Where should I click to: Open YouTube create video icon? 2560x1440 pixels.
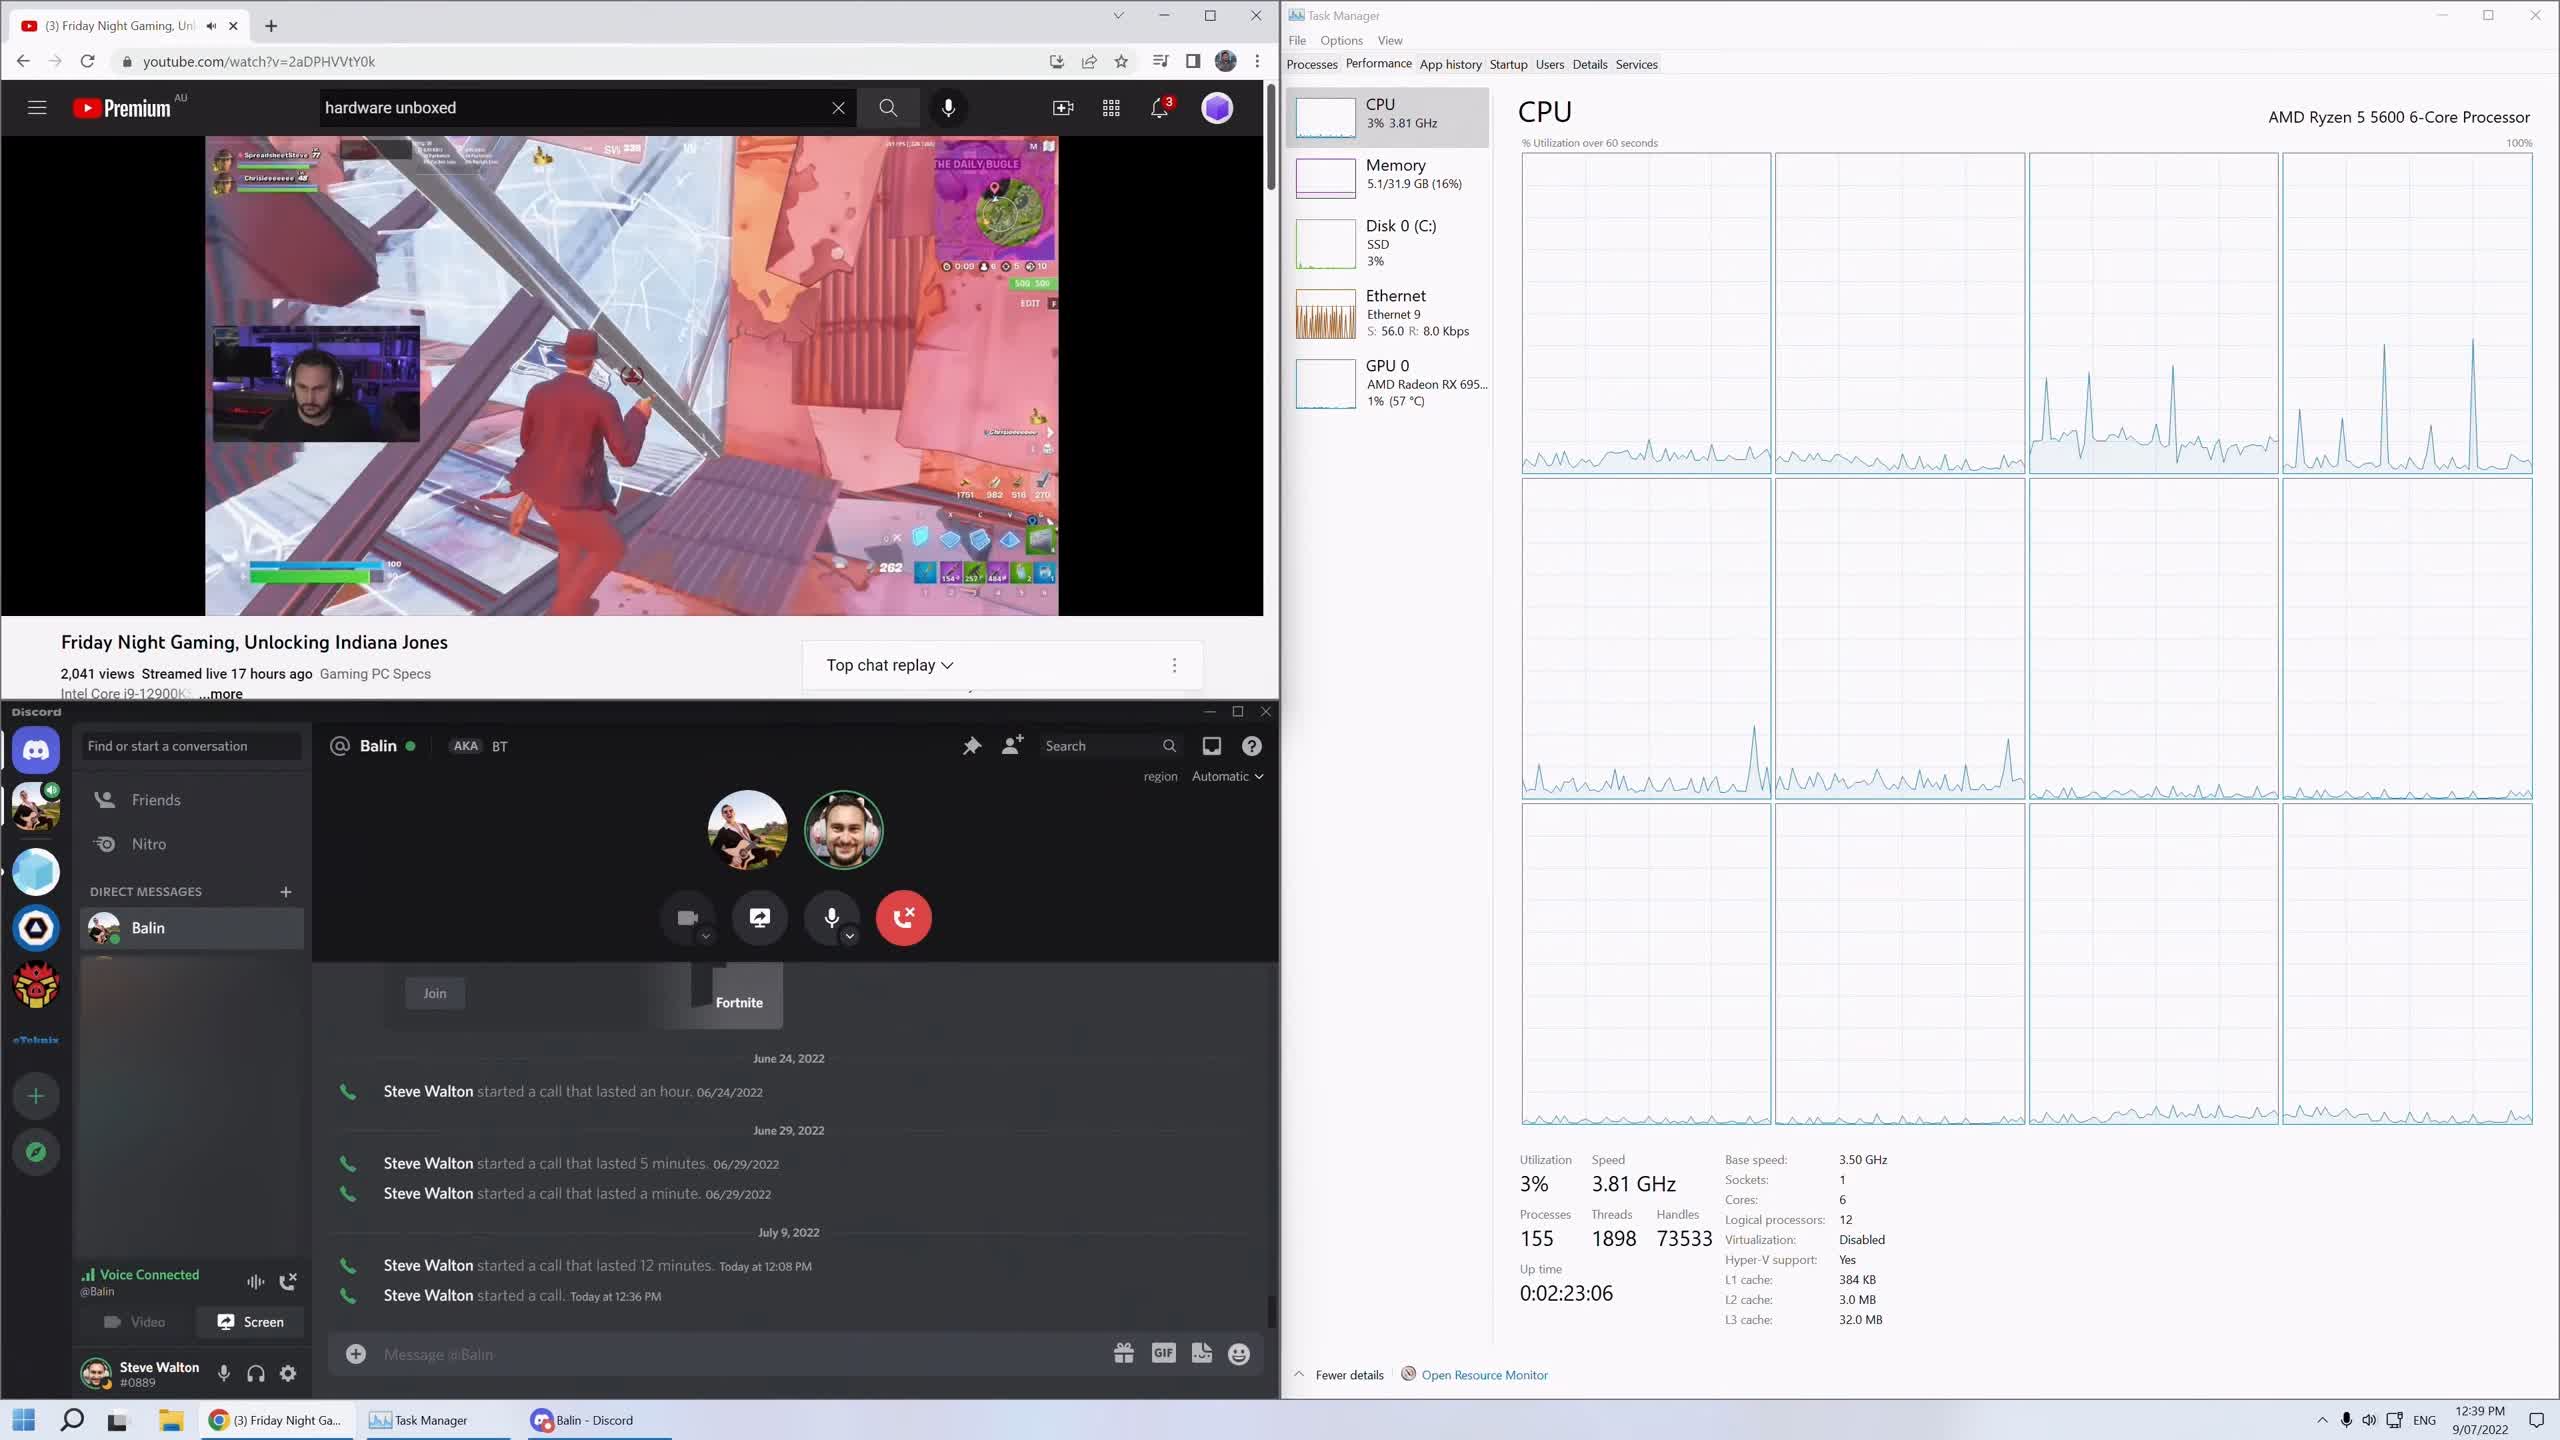click(x=1063, y=108)
